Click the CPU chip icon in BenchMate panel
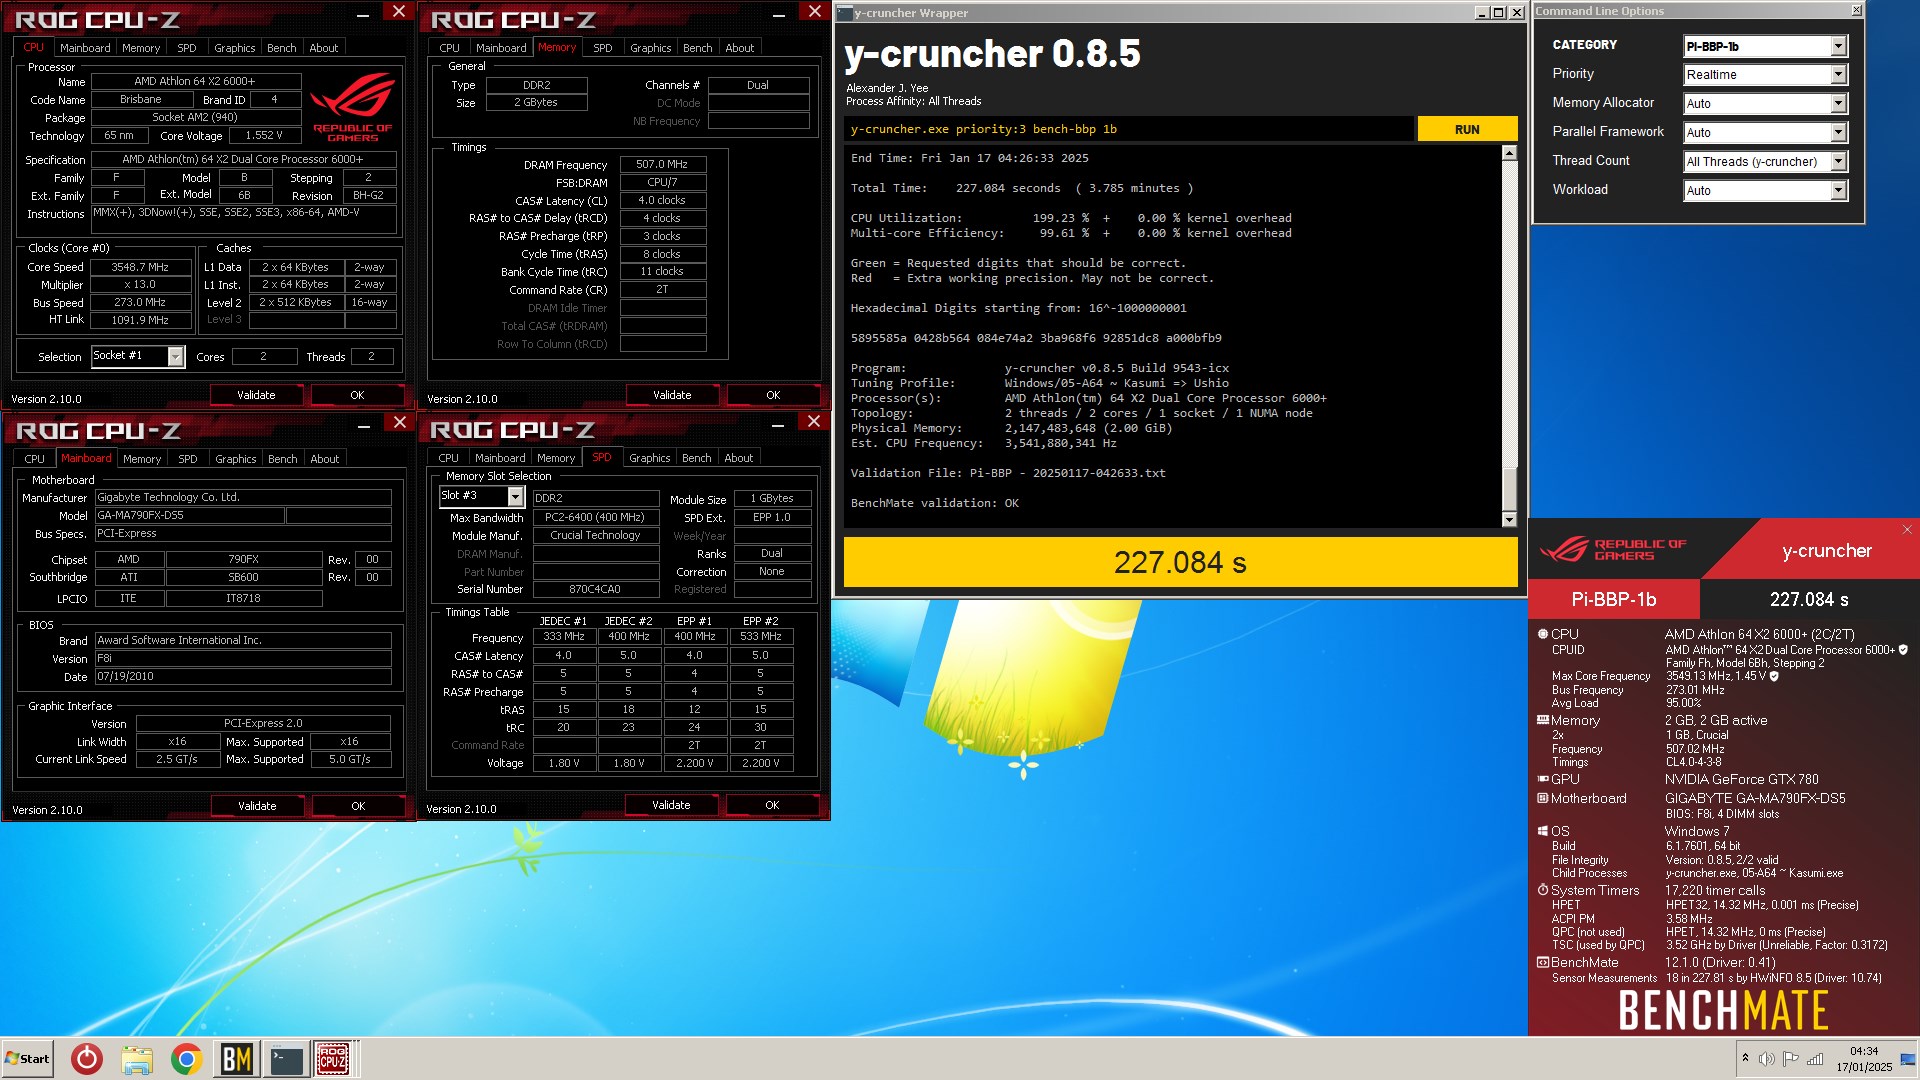The height and width of the screenshot is (1080, 1920). tap(1543, 634)
